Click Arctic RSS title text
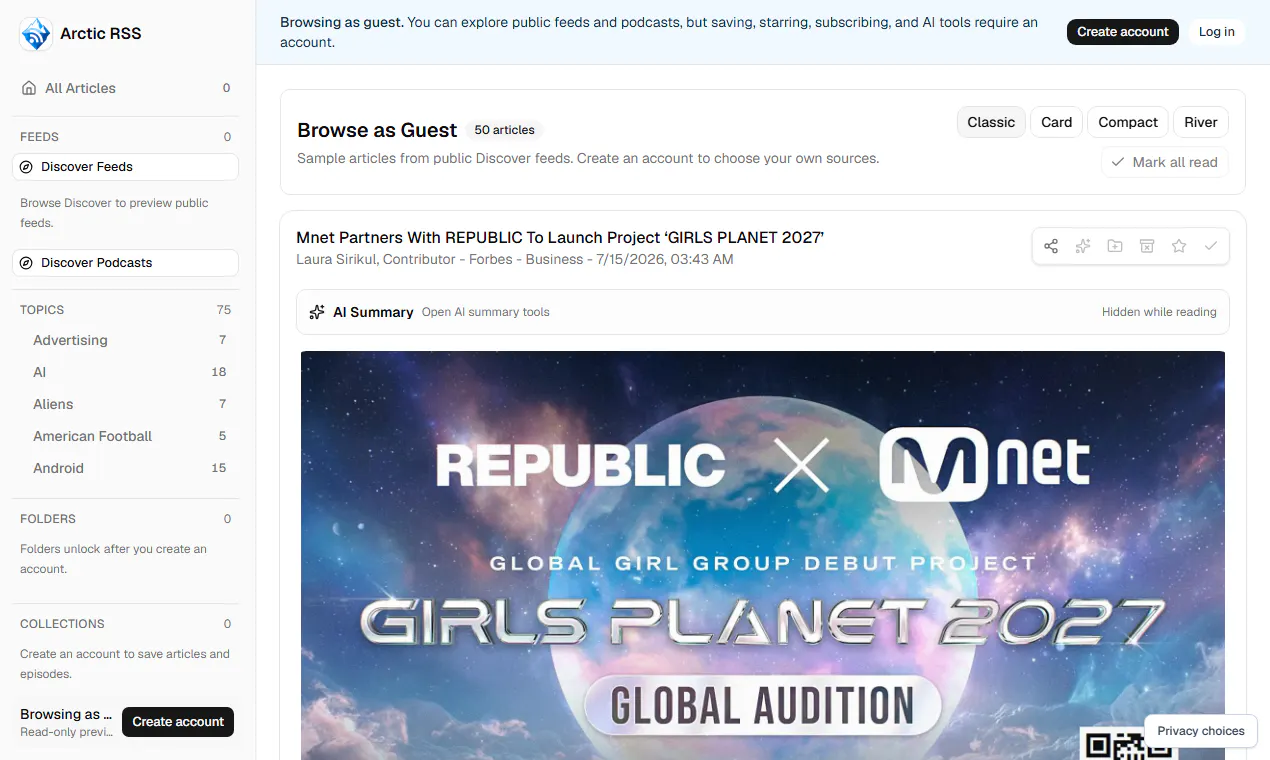The width and height of the screenshot is (1270, 760). 101,34
